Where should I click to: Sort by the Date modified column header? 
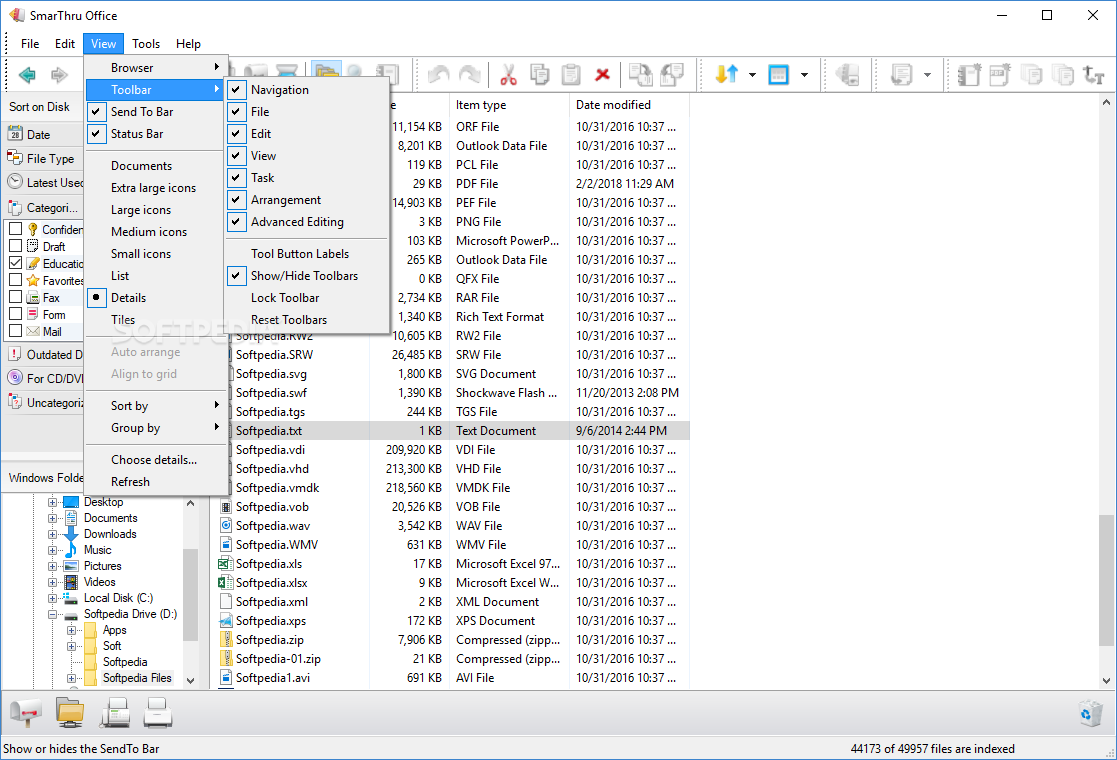click(628, 105)
